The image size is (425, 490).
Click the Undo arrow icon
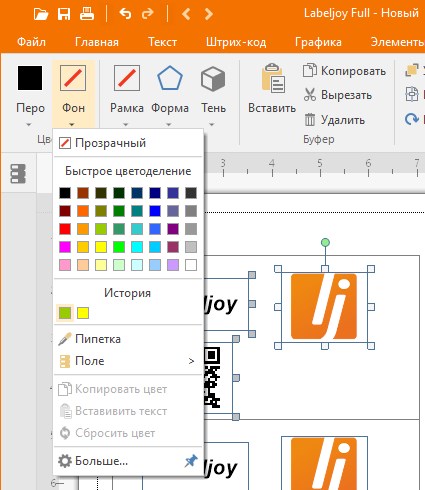(x=125, y=14)
